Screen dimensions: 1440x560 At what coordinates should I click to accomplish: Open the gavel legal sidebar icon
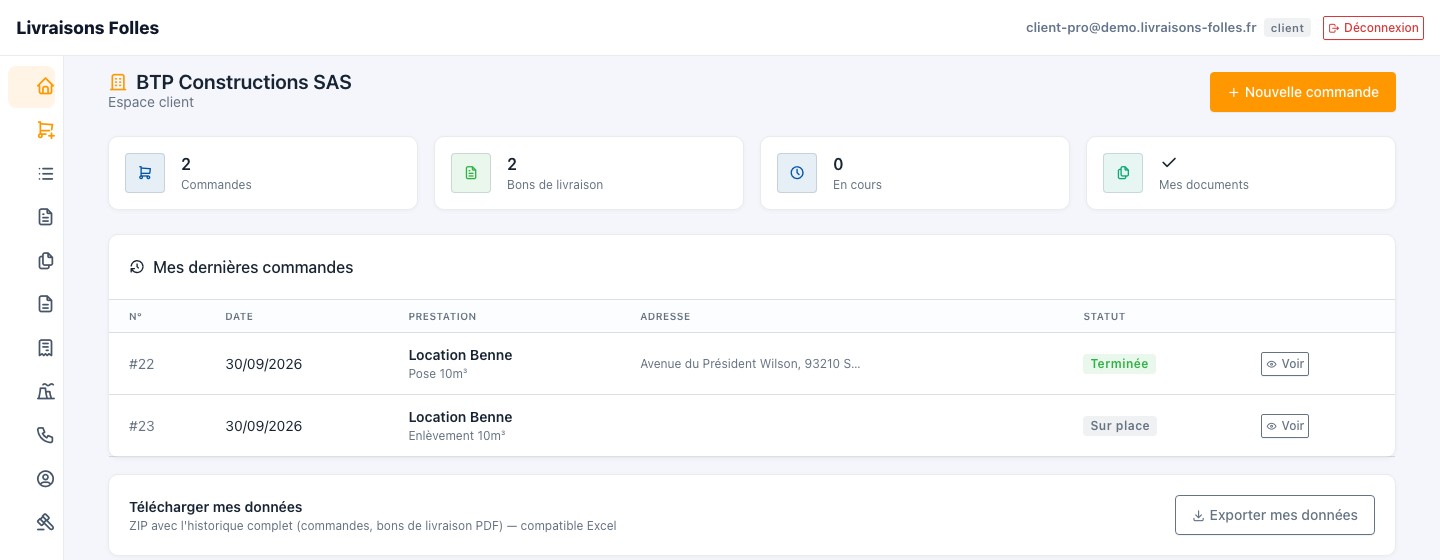(x=45, y=522)
